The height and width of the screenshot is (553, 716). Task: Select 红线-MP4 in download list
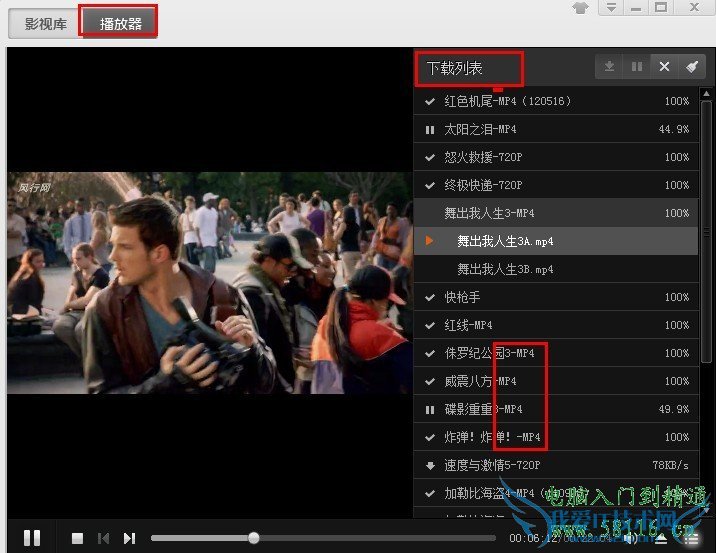tap(556, 325)
